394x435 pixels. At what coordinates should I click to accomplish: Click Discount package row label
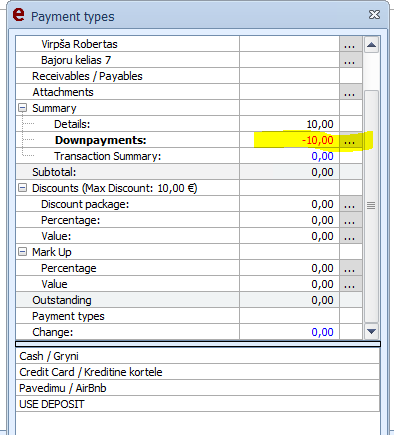[85, 204]
